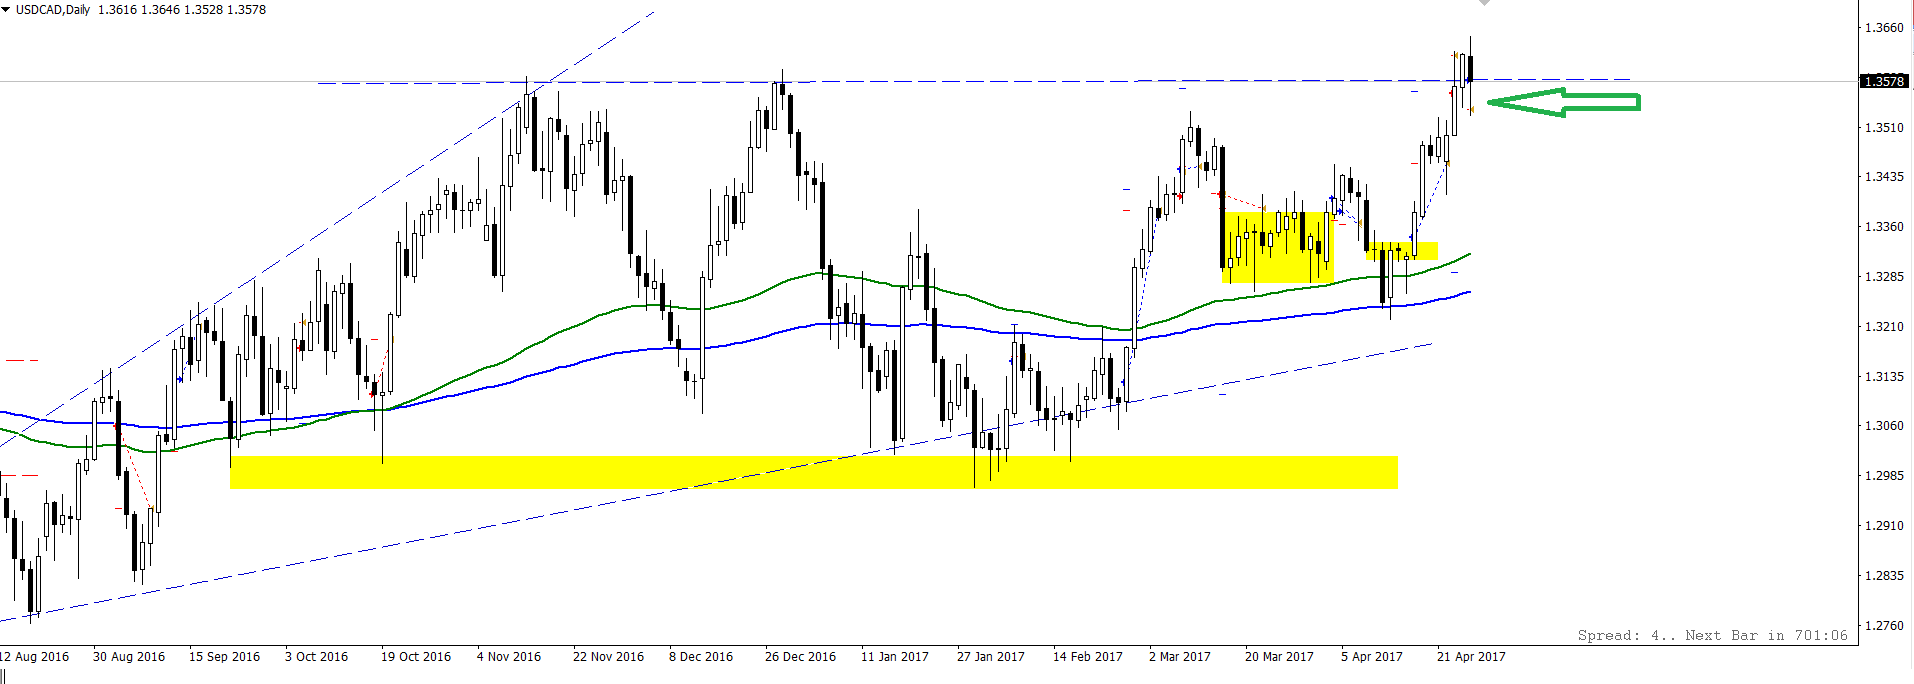Click the dropdown triangle beside USDCAD,Daily title

coord(6,10)
